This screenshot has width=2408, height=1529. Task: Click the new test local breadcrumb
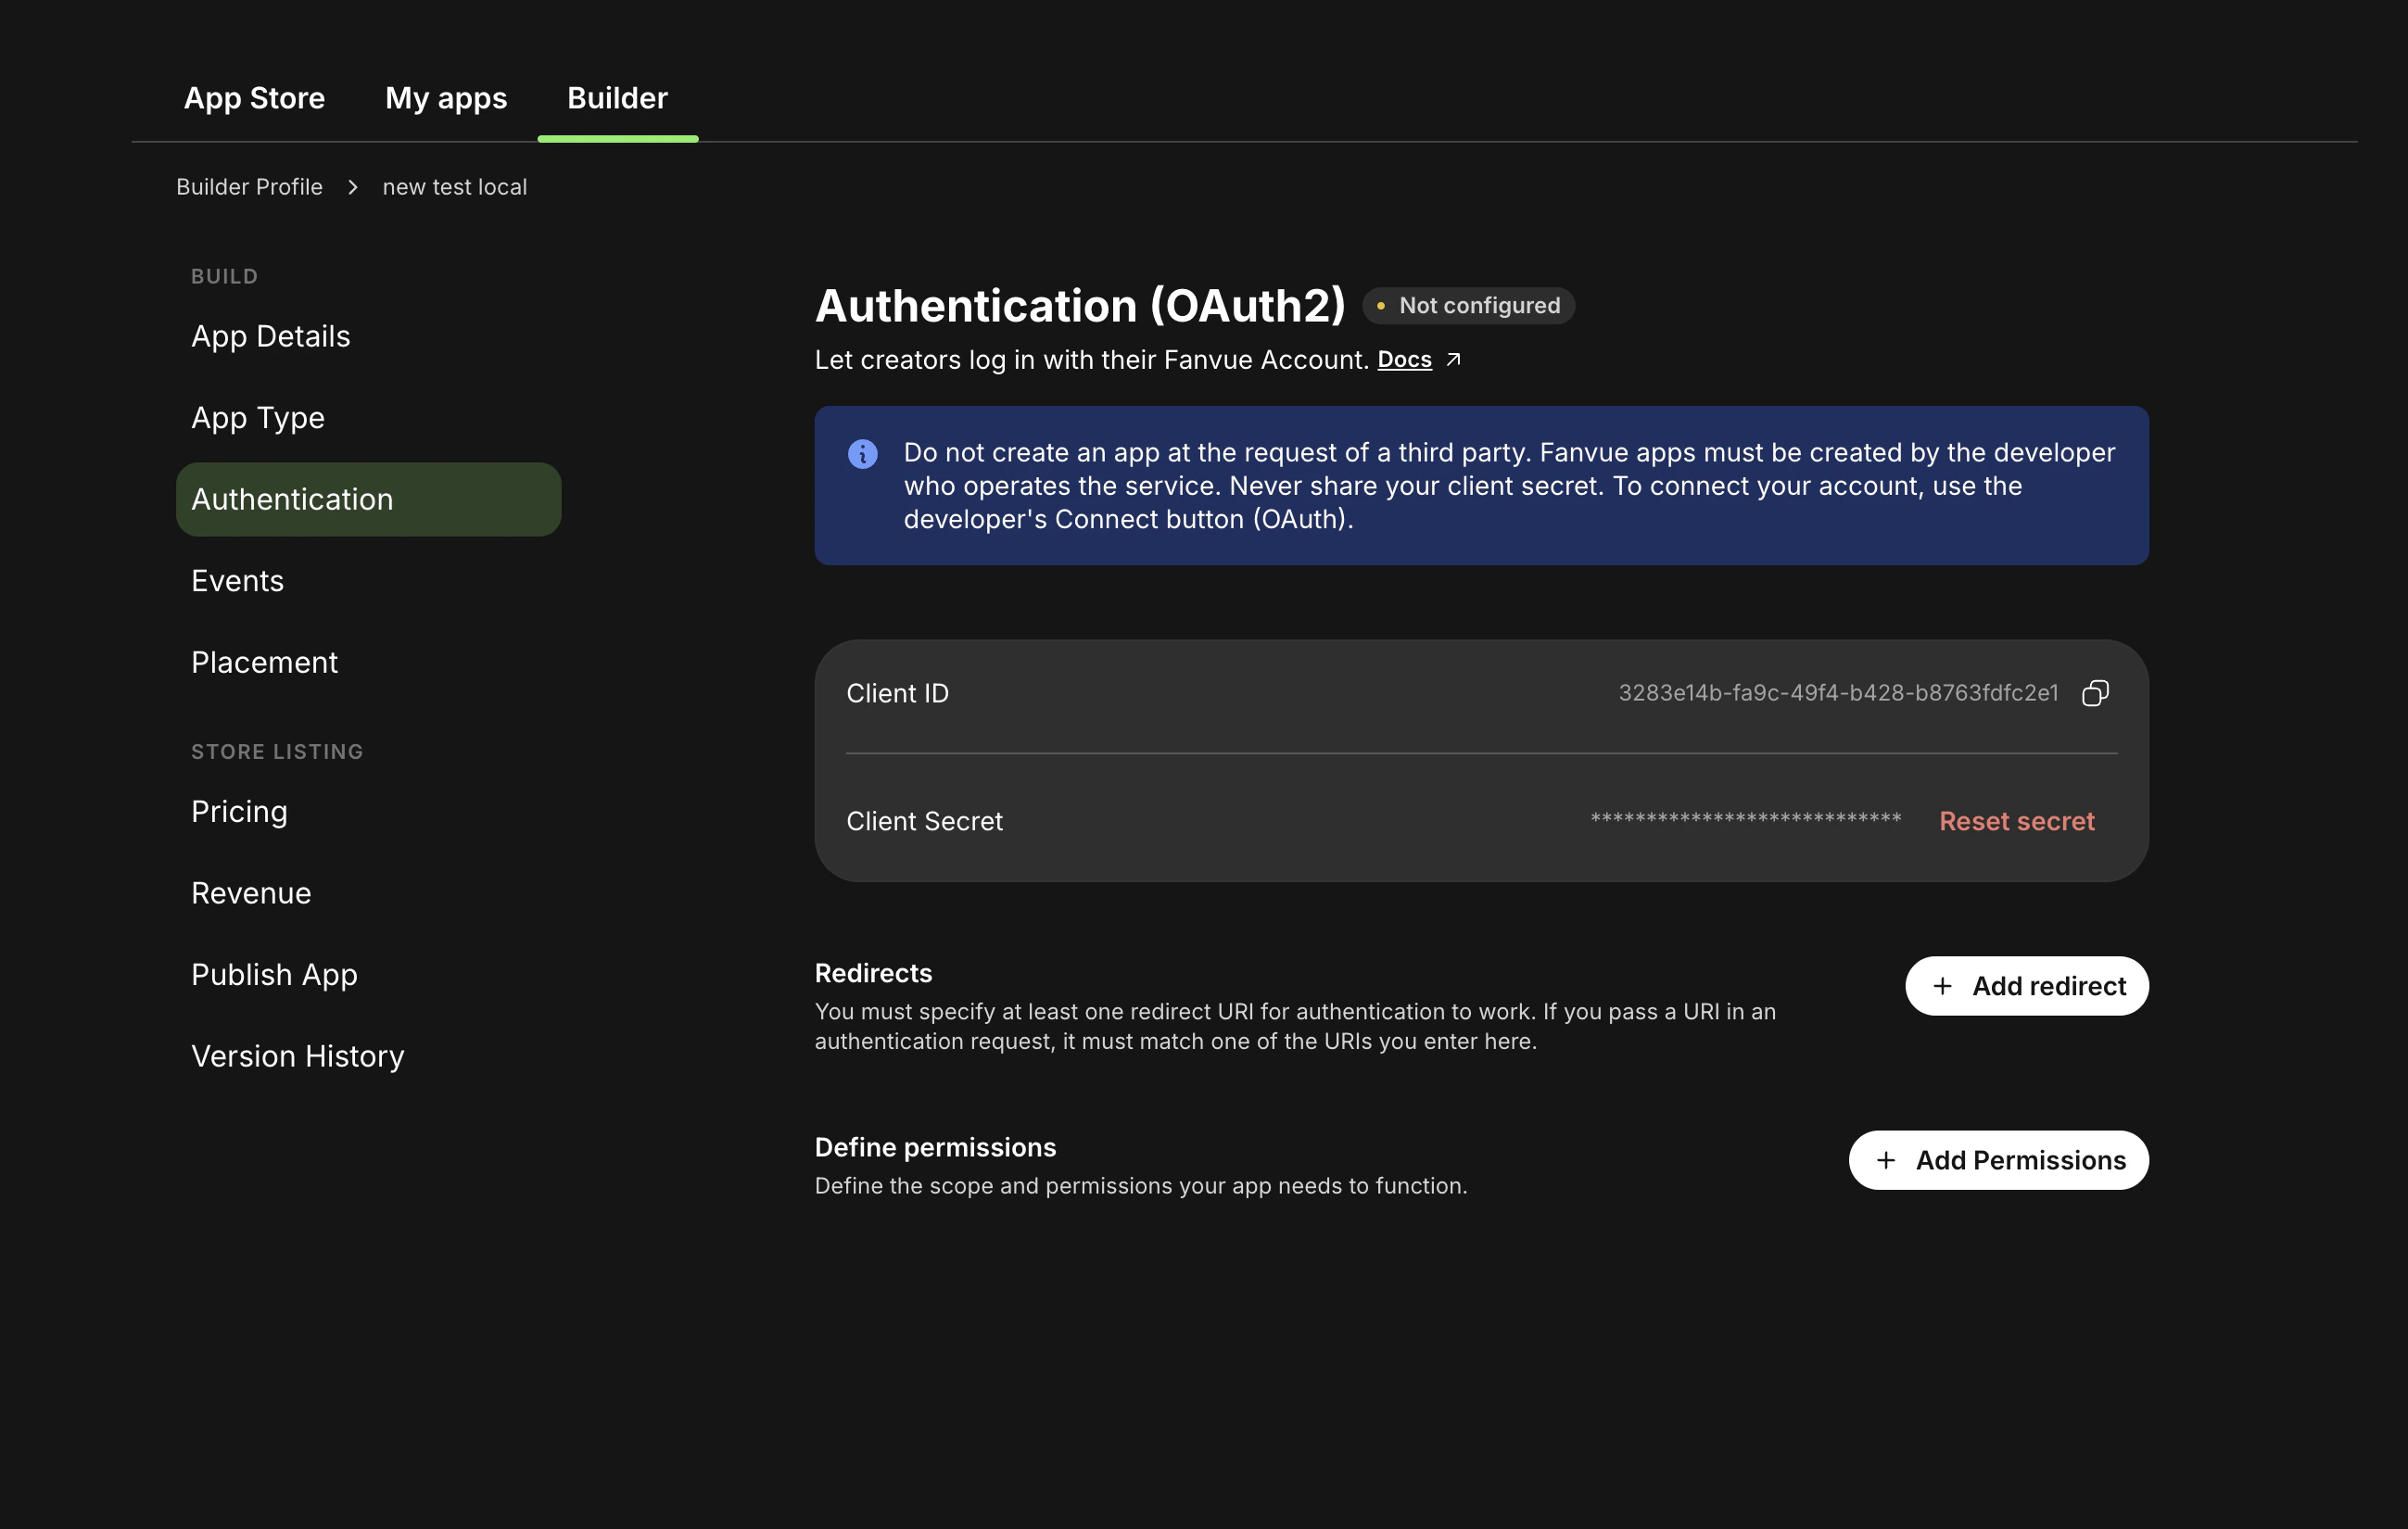454,187
